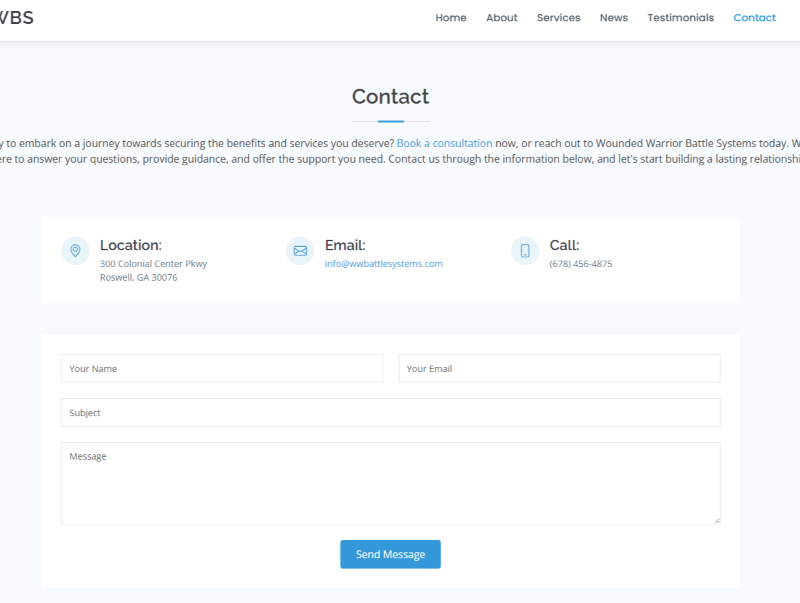Click the phone number (678) 456-4875
800x603 pixels.
click(x=581, y=264)
